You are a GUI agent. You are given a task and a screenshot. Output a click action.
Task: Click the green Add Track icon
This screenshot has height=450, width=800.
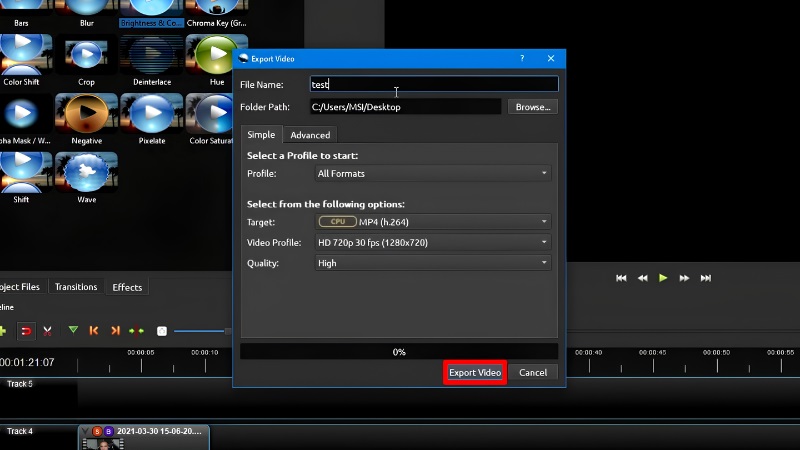(x=3, y=331)
